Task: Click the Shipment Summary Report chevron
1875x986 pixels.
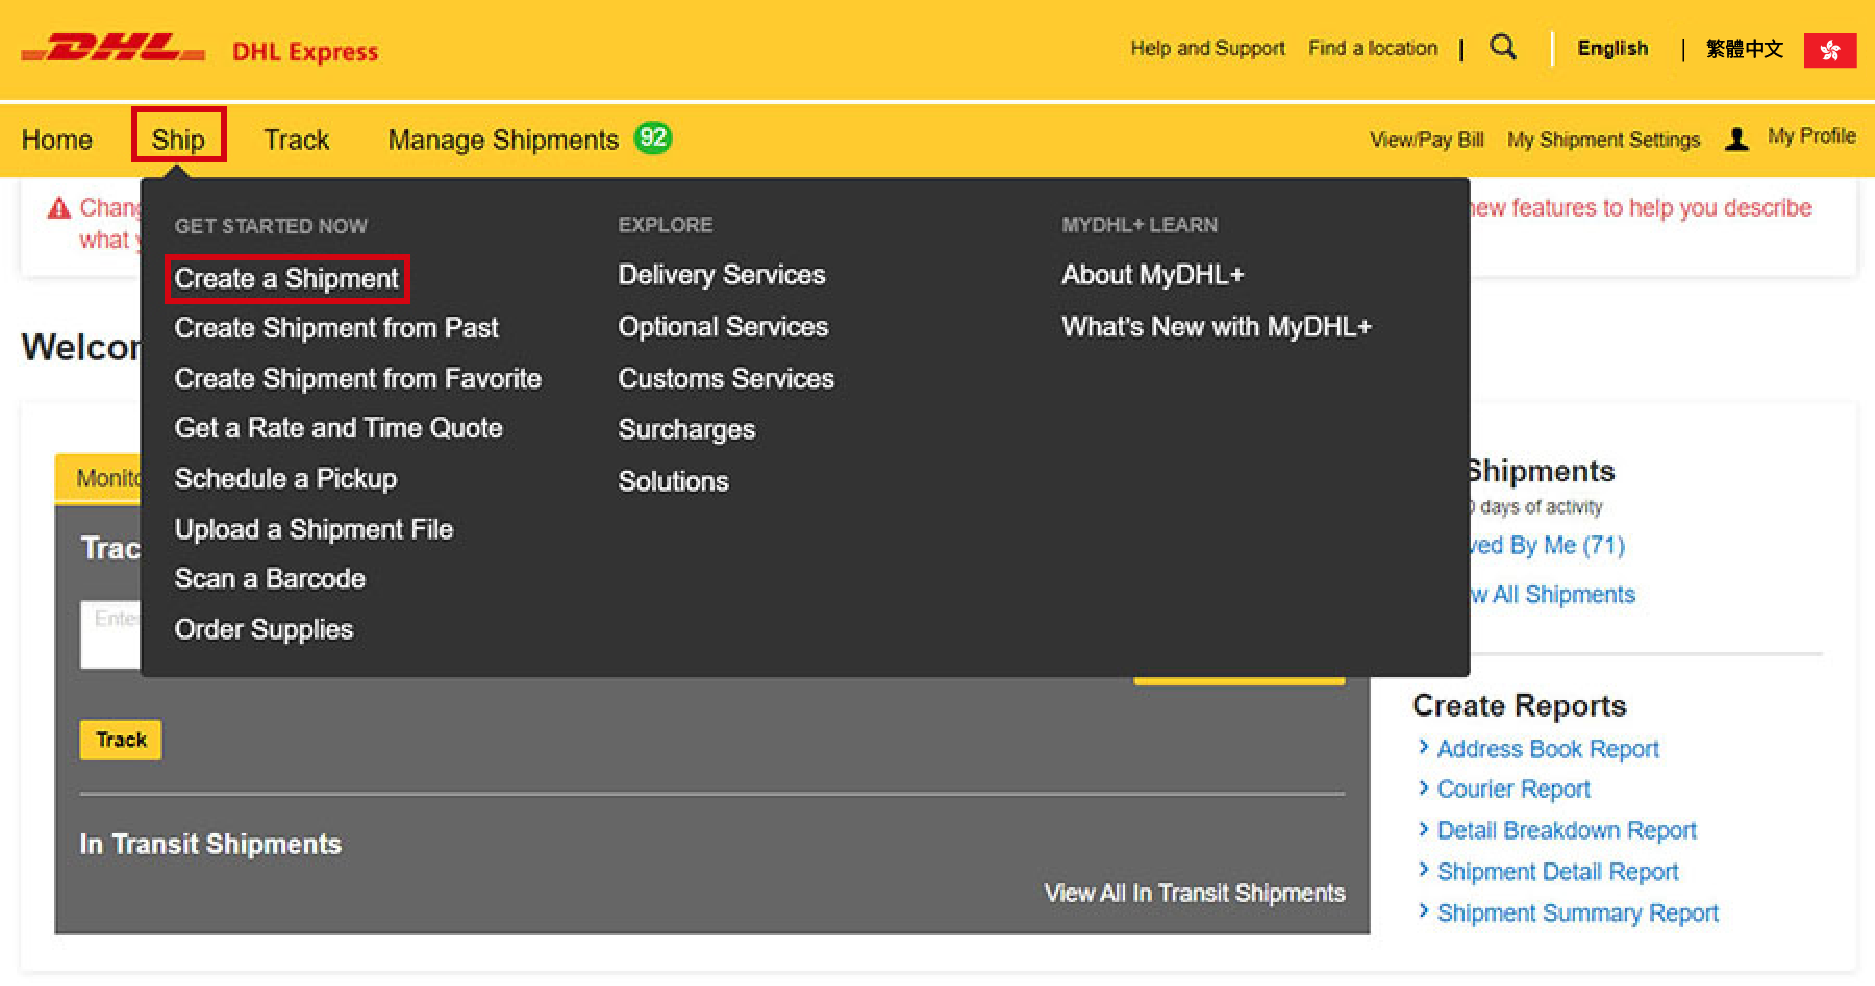Action: point(1424,910)
